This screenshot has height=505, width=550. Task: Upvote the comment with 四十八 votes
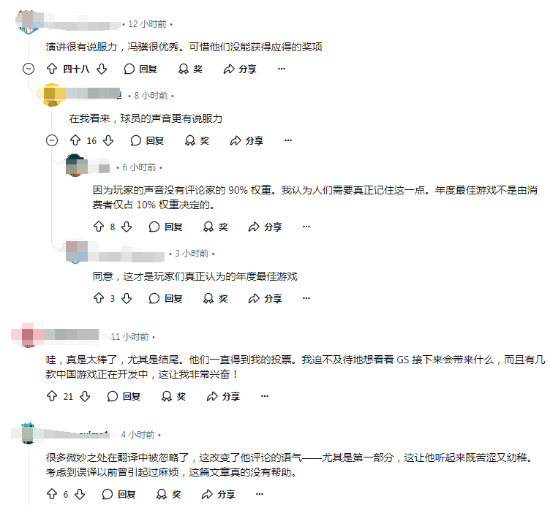[52, 69]
